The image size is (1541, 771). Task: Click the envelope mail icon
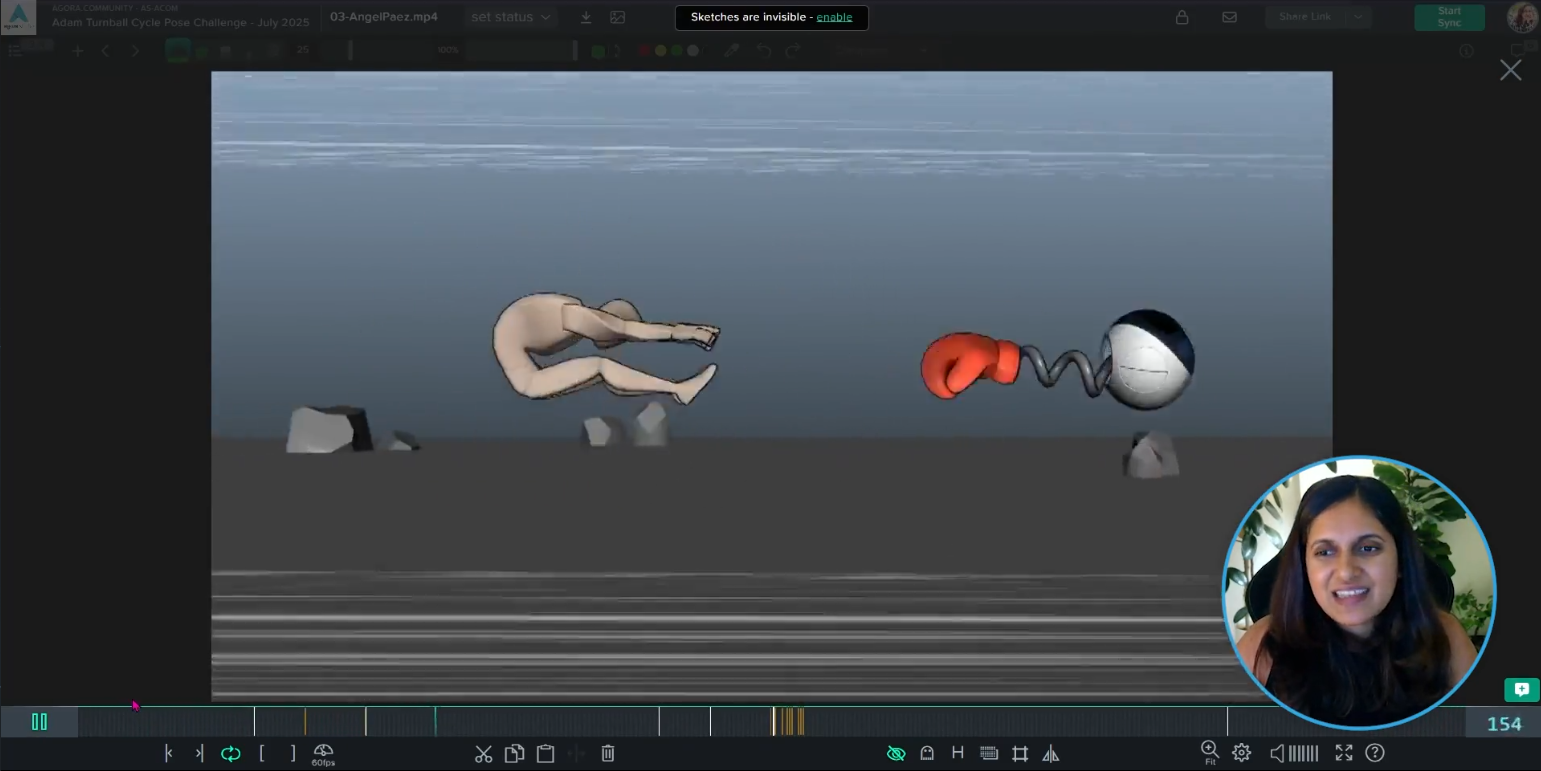1230,17
